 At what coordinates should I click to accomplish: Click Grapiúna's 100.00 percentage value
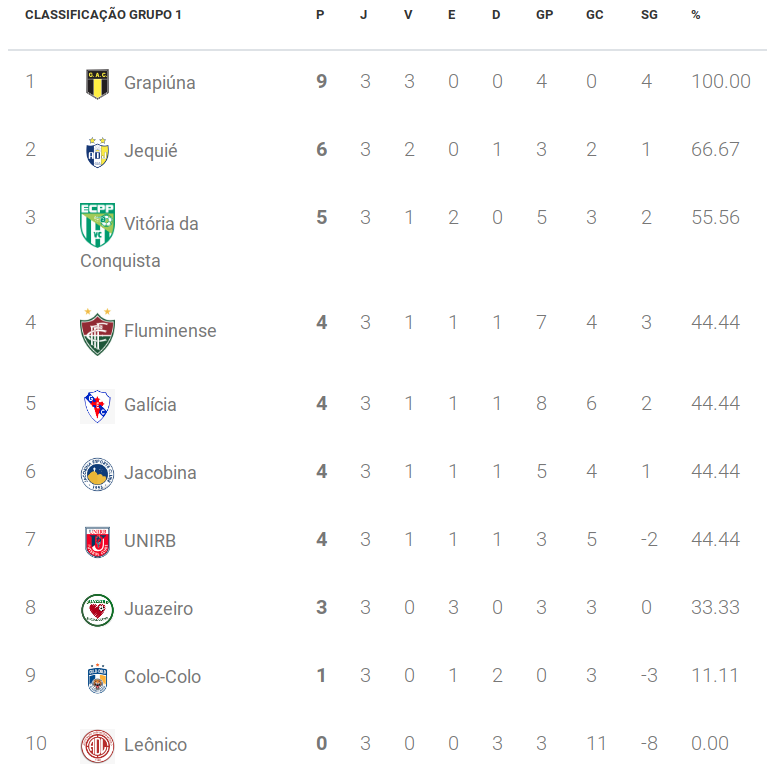721,81
